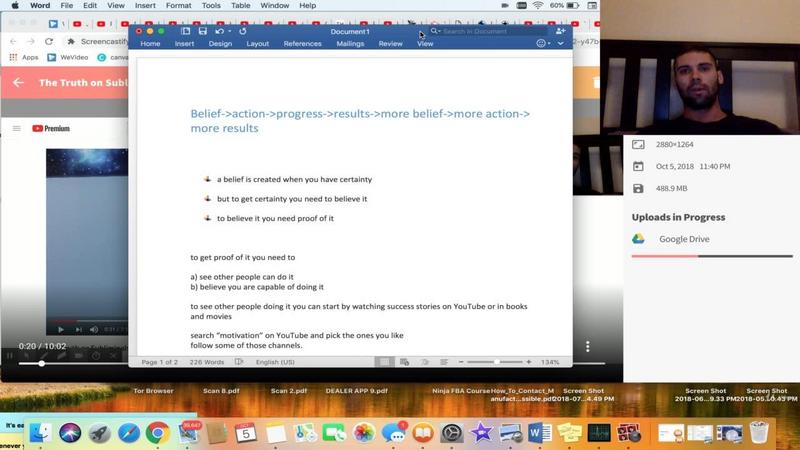Collapse the ribbon with the chevron arrow

(561, 44)
